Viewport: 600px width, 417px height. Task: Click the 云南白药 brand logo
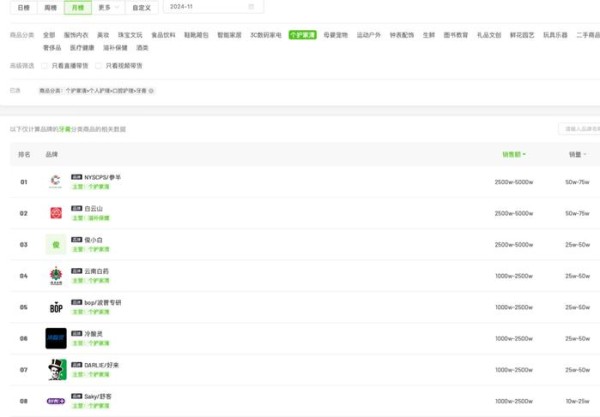(56, 276)
